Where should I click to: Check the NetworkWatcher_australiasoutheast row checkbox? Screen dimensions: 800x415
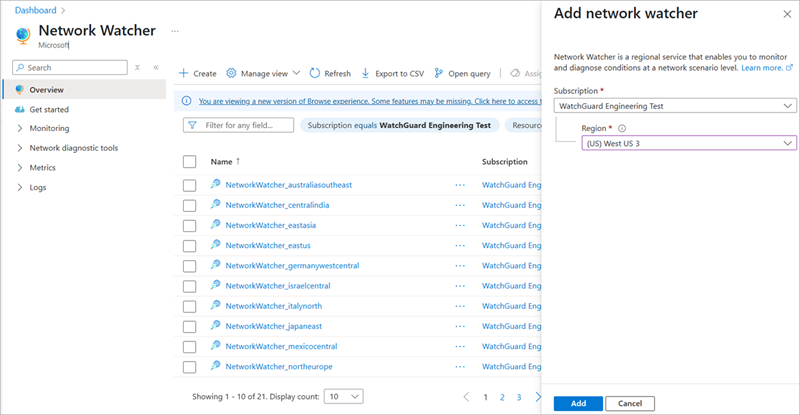tap(189, 185)
